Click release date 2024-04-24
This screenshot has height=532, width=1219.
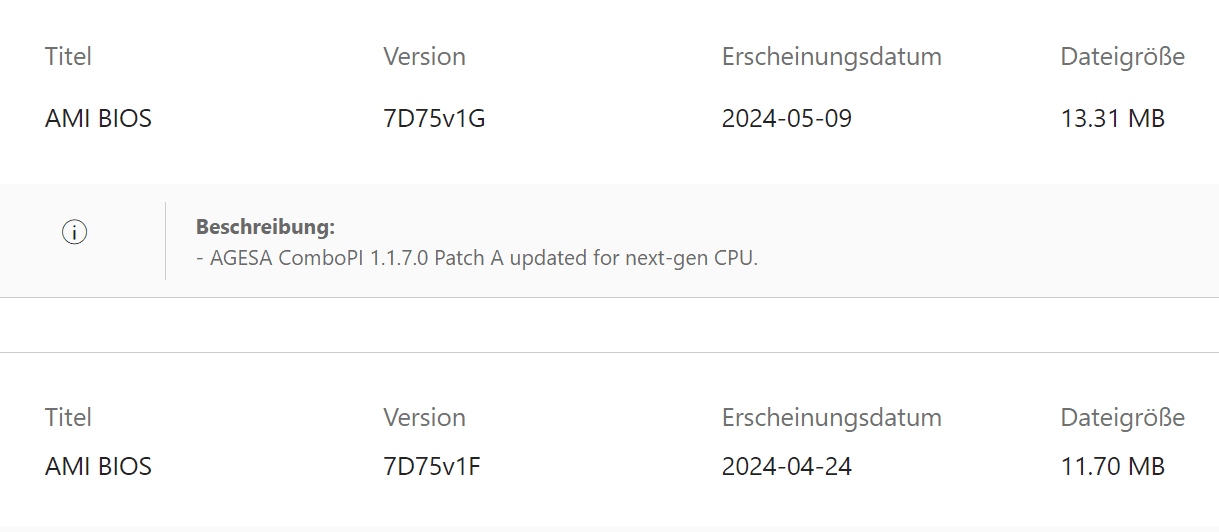(787, 466)
